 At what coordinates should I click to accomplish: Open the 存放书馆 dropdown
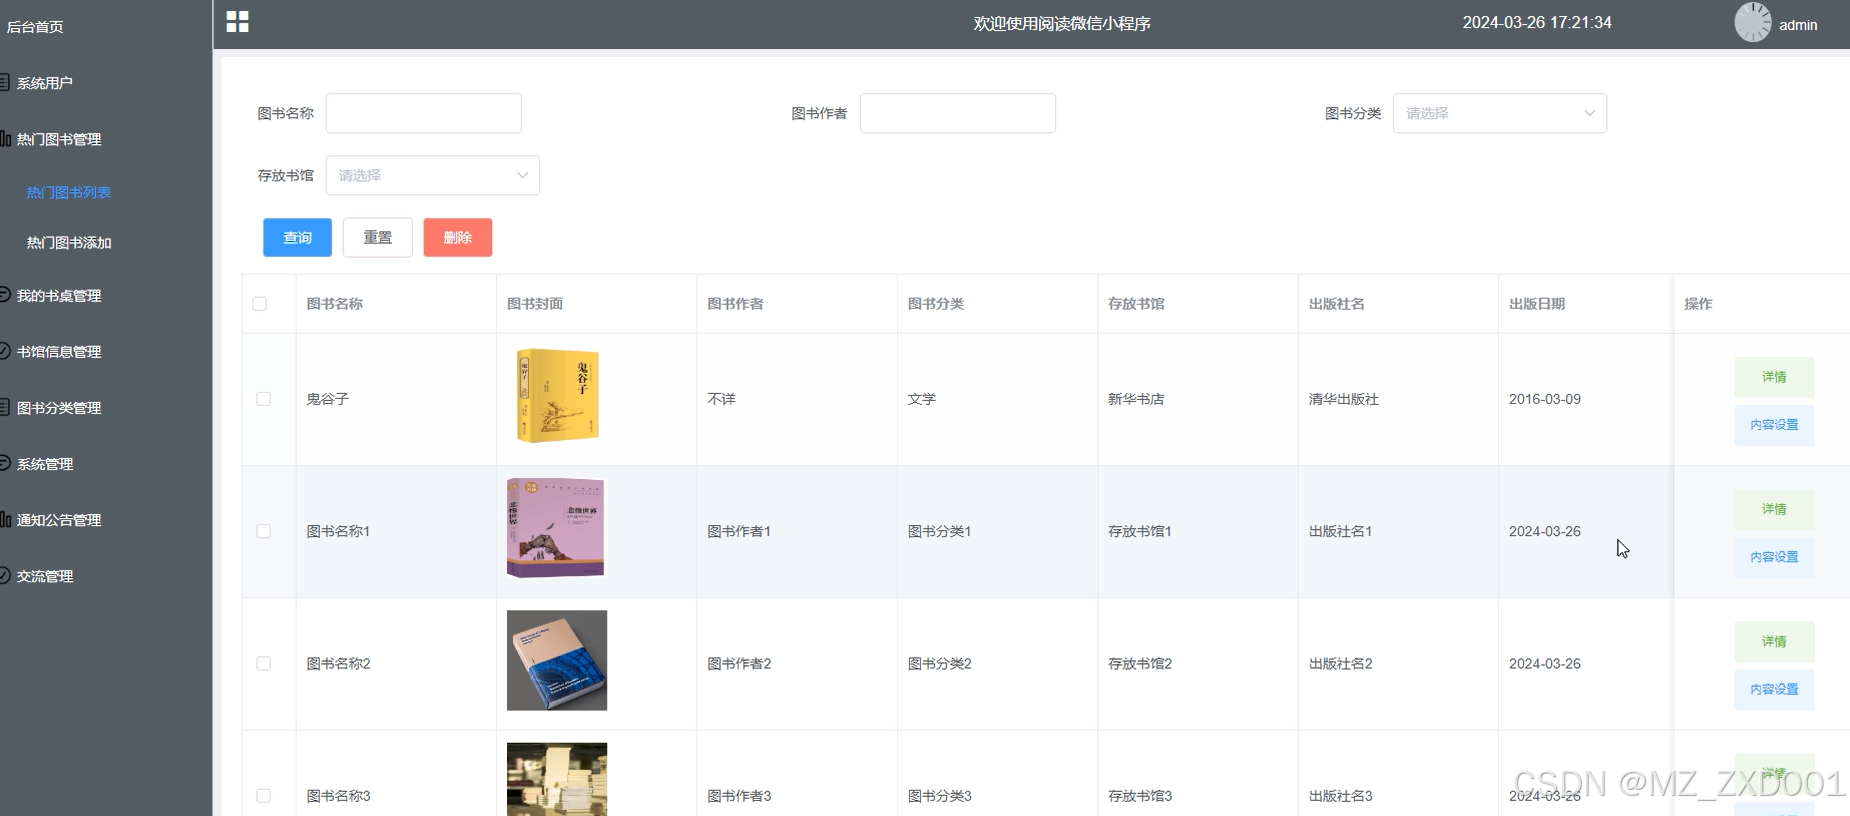(432, 175)
